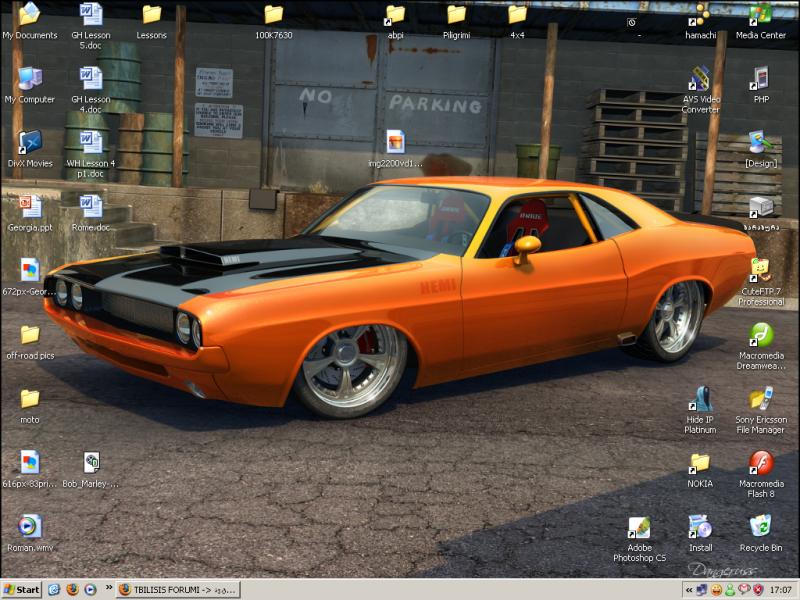Expand Quick Launch overflow chevron
800x600 pixels.
(x=109, y=587)
